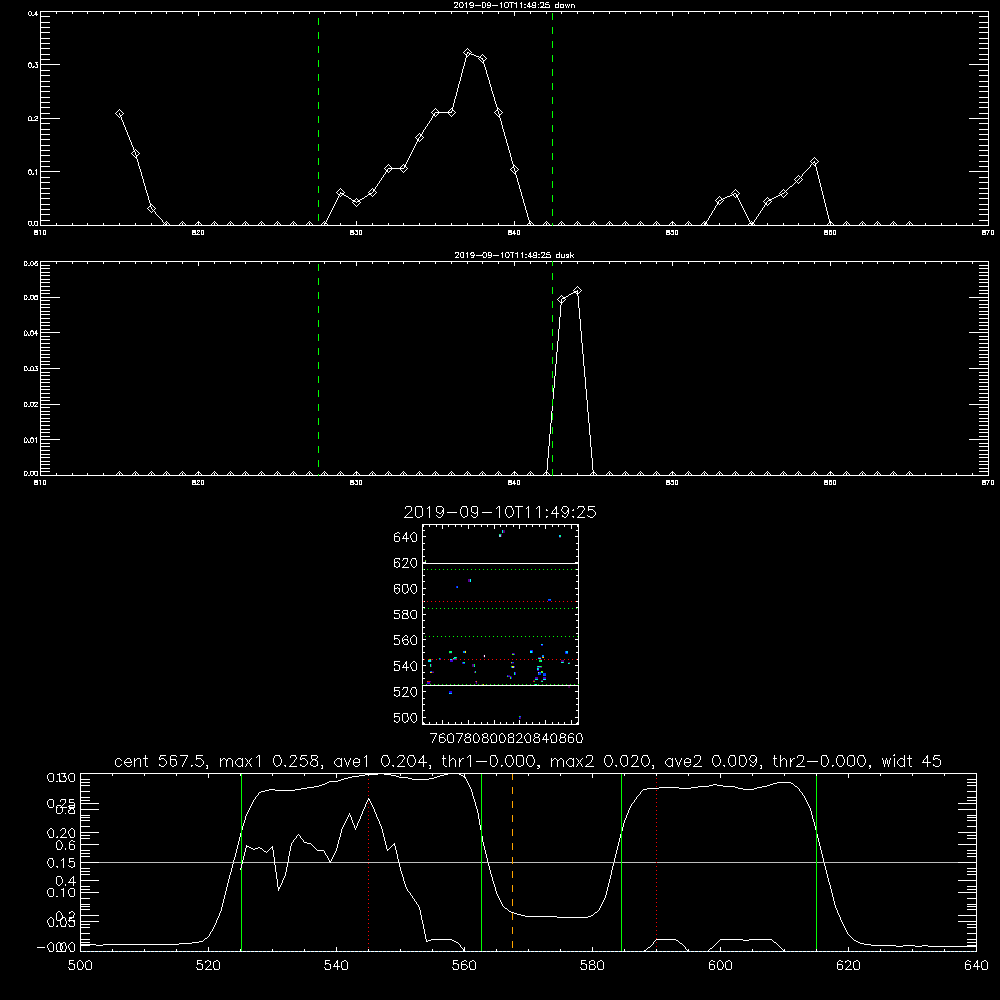Select the red dotted line at 590 in bottom plot
Viewport: 1000px width, 1000px height.
click(x=656, y=861)
